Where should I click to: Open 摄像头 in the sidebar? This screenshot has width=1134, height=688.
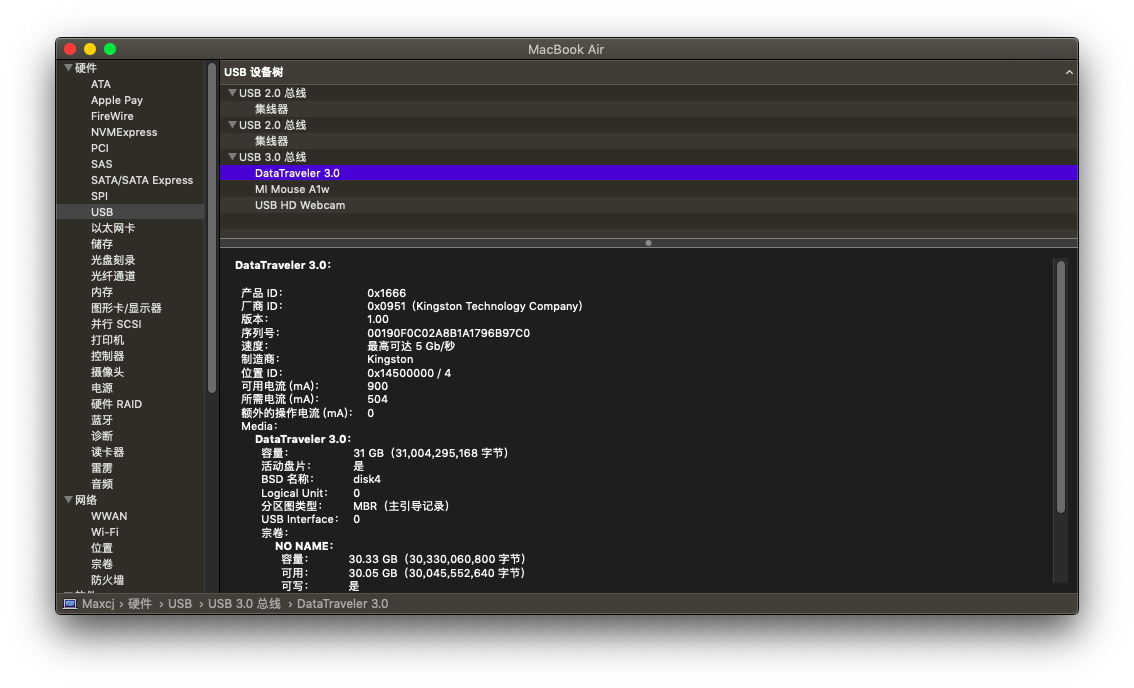pos(107,372)
